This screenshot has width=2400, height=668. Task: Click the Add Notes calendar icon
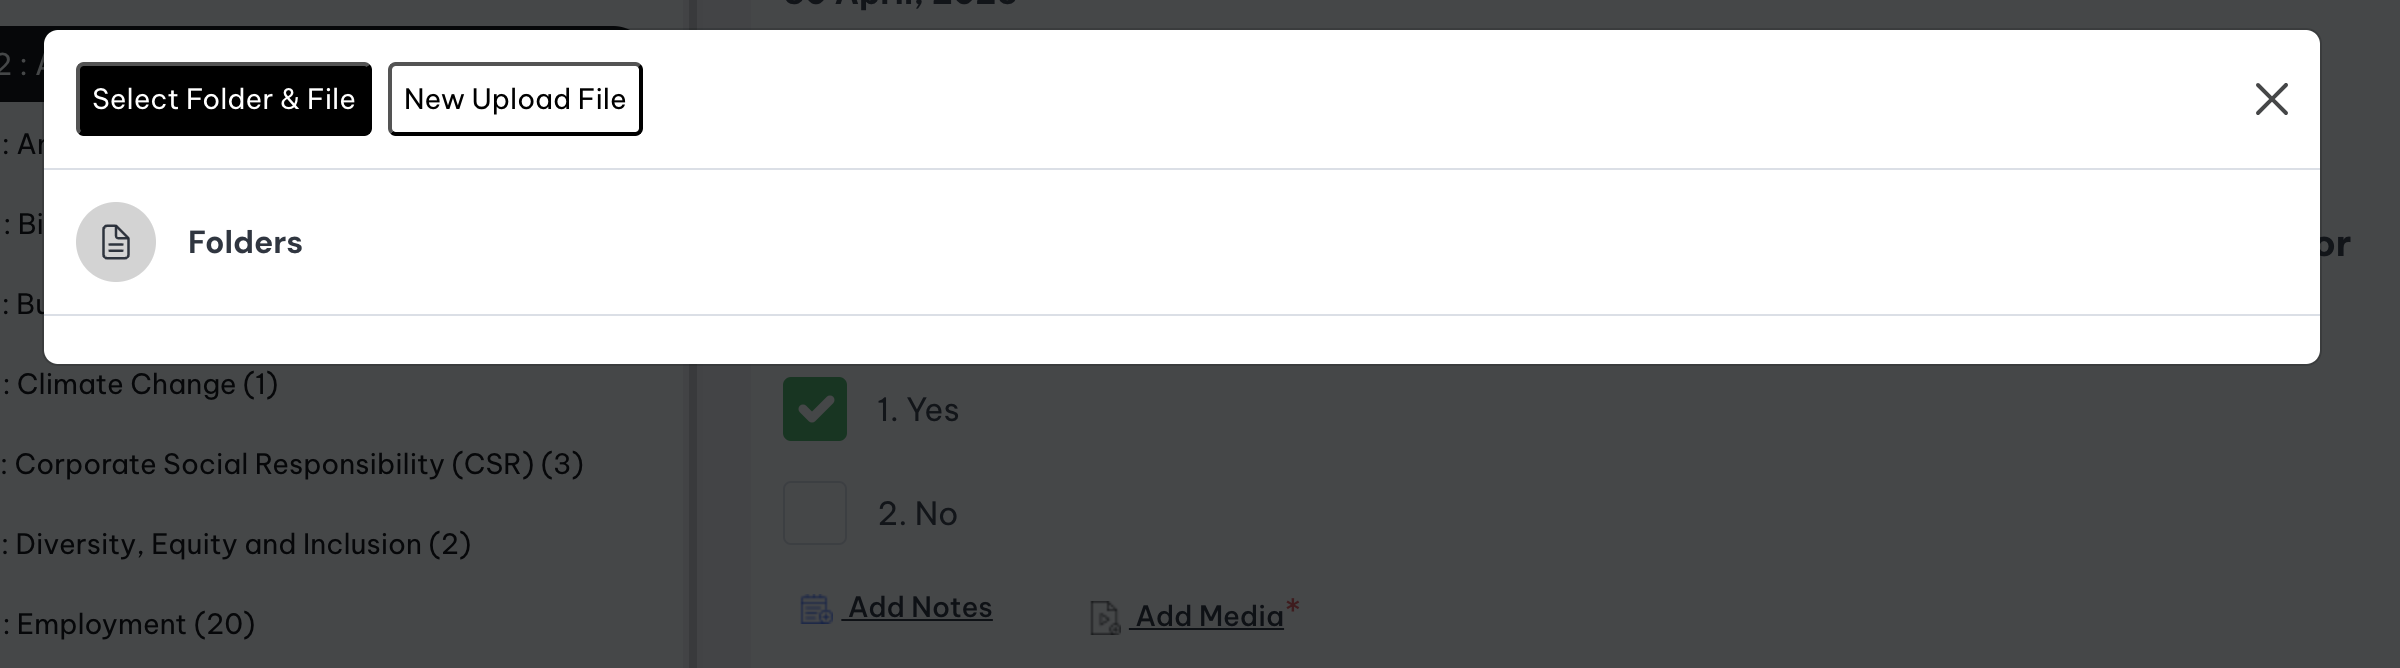tap(816, 609)
